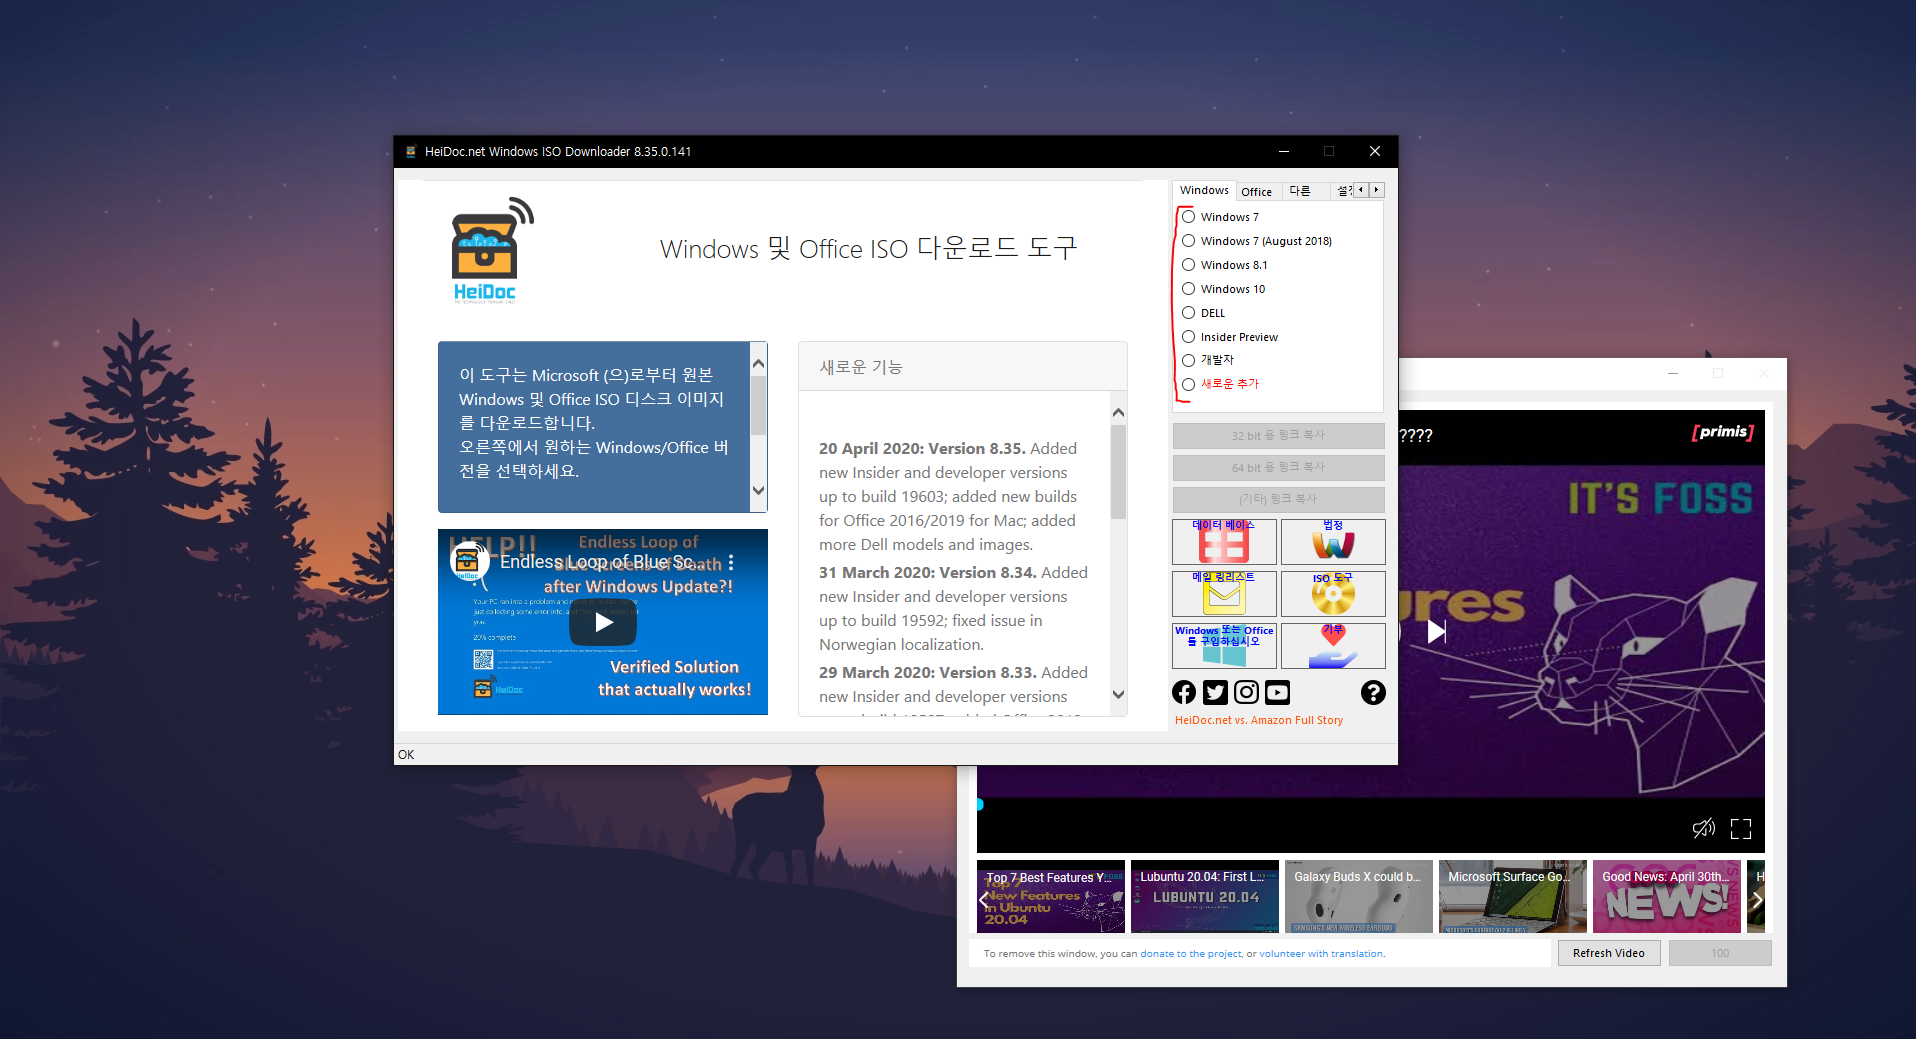Open the 데이터 베이스 database tile
Screen dimensions: 1916x1039
[x=1224, y=541]
